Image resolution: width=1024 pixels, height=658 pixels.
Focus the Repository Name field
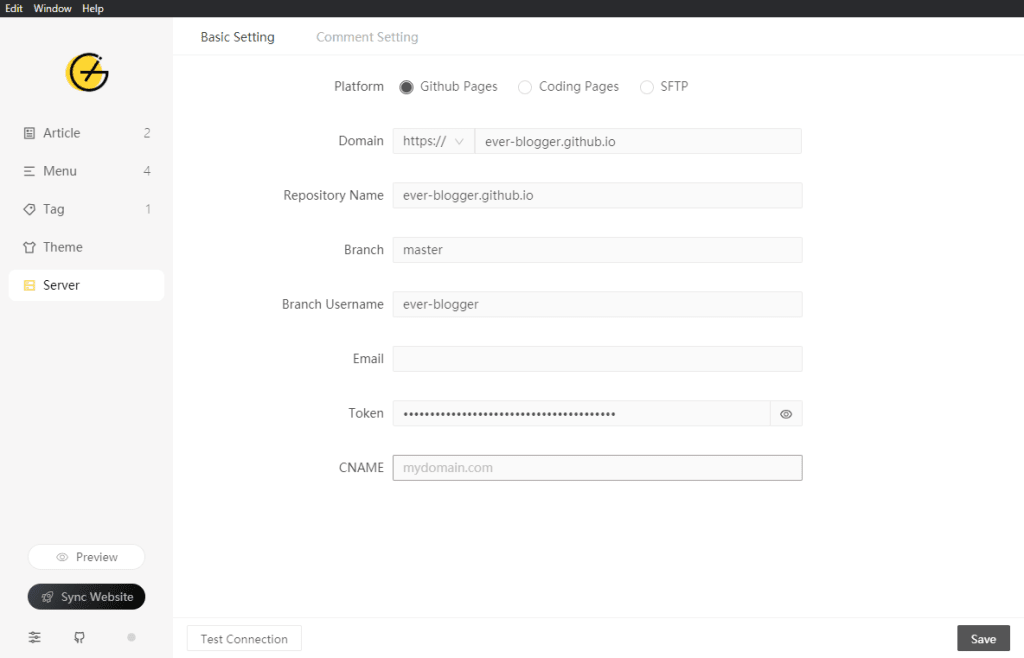click(597, 195)
